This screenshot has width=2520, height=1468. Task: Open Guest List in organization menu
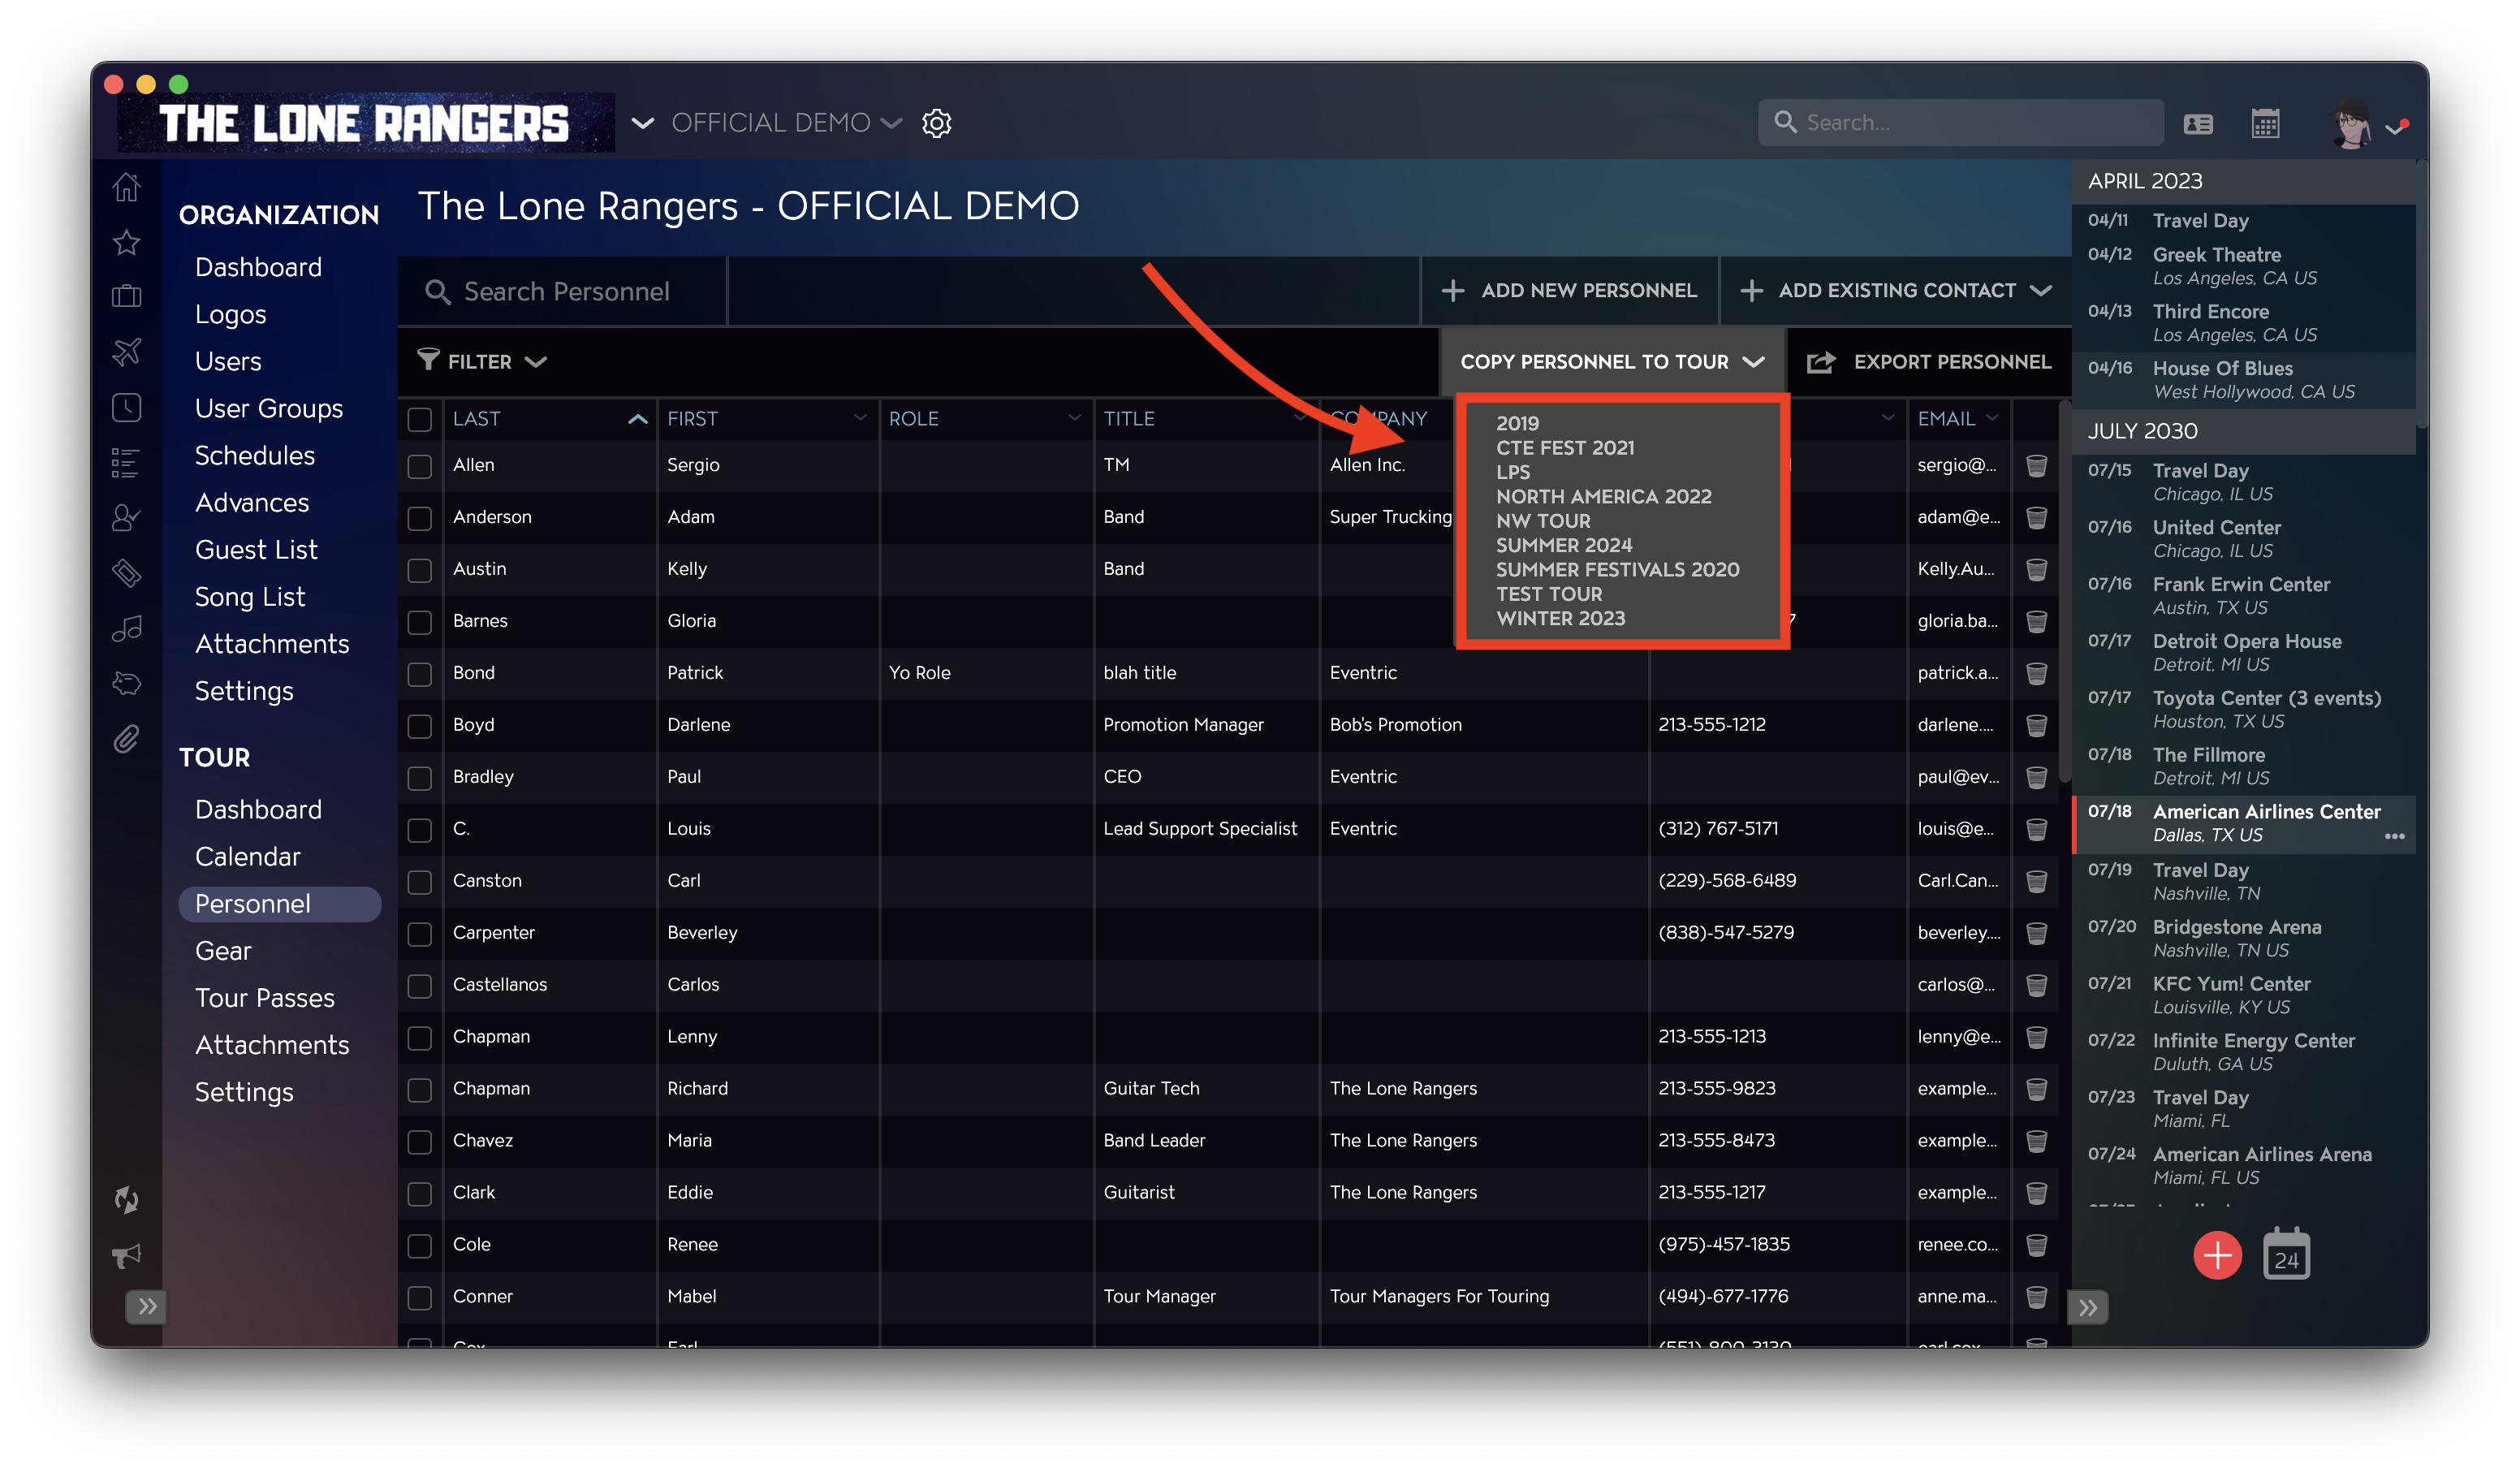pyautogui.click(x=256, y=549)
